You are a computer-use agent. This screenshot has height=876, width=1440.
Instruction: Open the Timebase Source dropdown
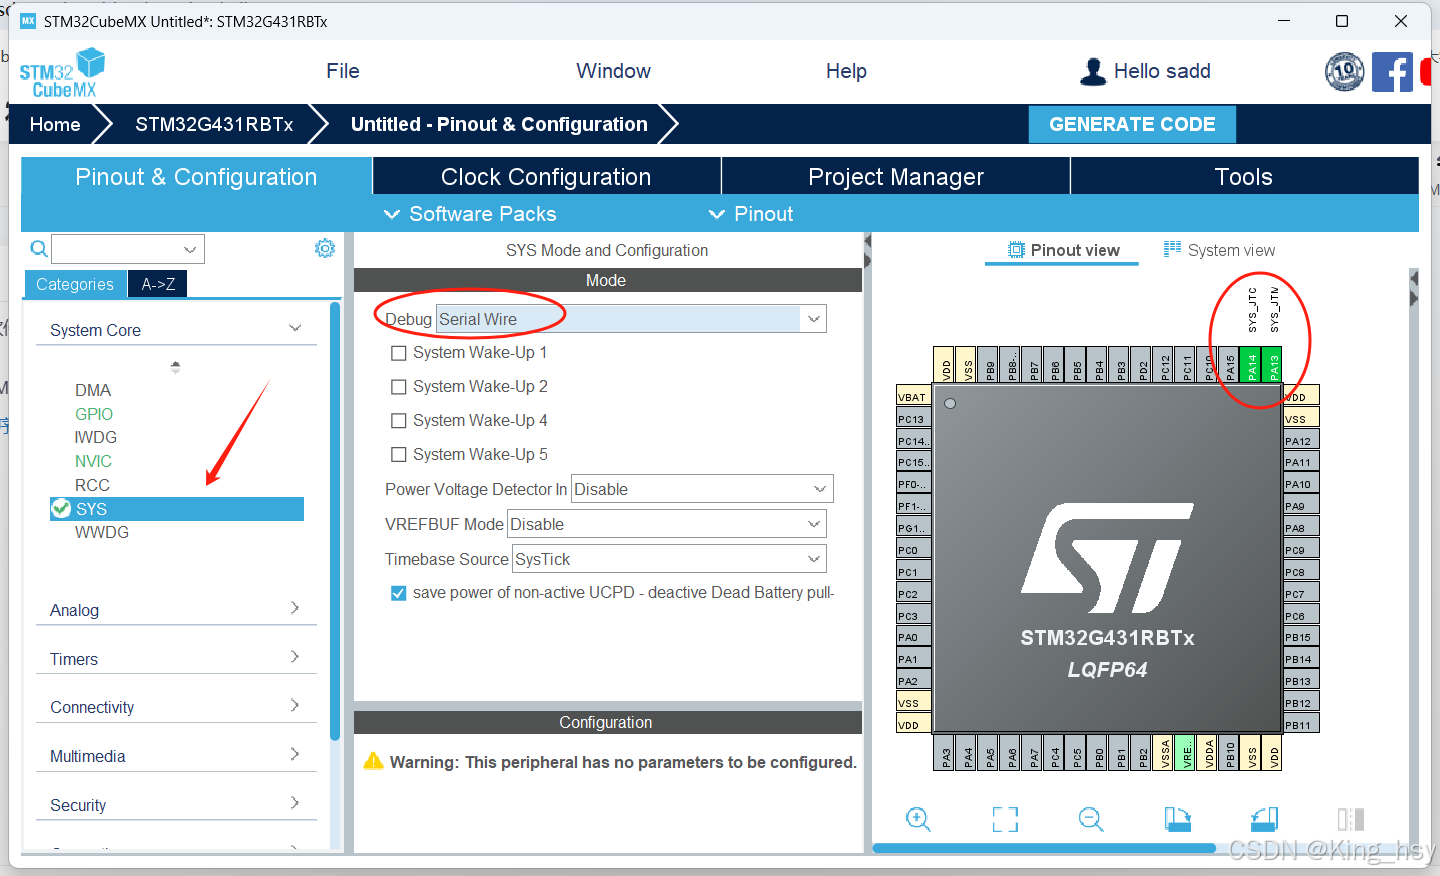(x=669, y=559)
